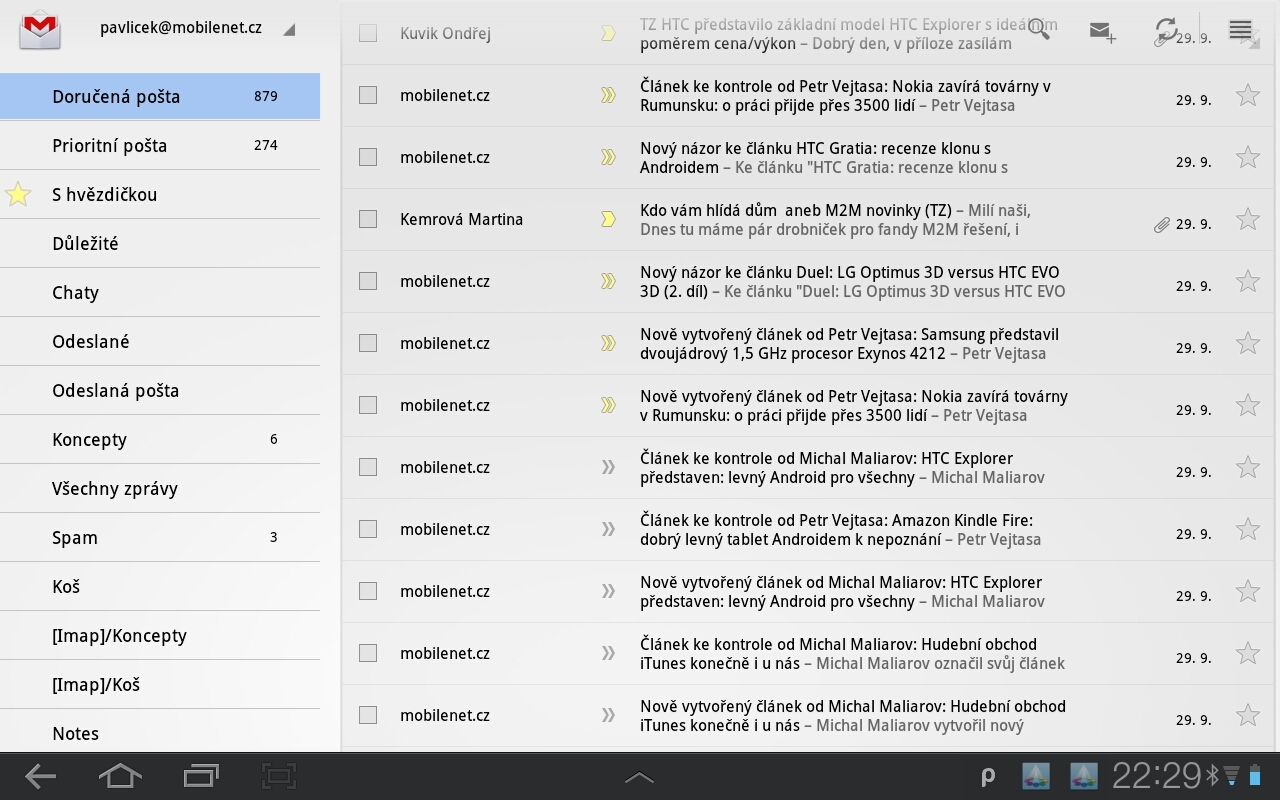Open the overflow menu icon
Viewport: 1280px width, 800px height.
click(1240, 30)
